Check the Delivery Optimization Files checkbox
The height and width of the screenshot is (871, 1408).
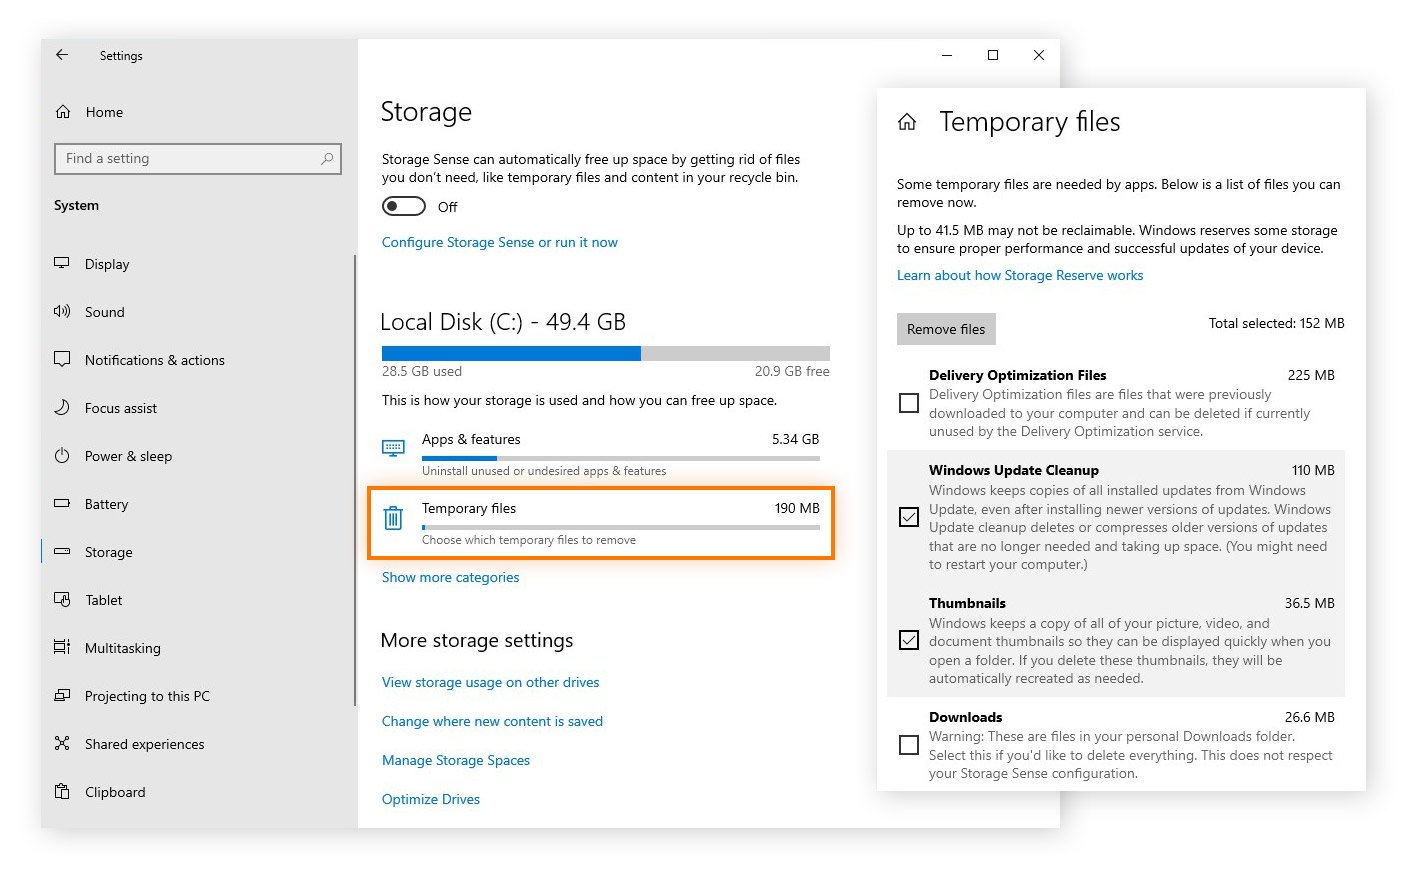tap(909, 403)
